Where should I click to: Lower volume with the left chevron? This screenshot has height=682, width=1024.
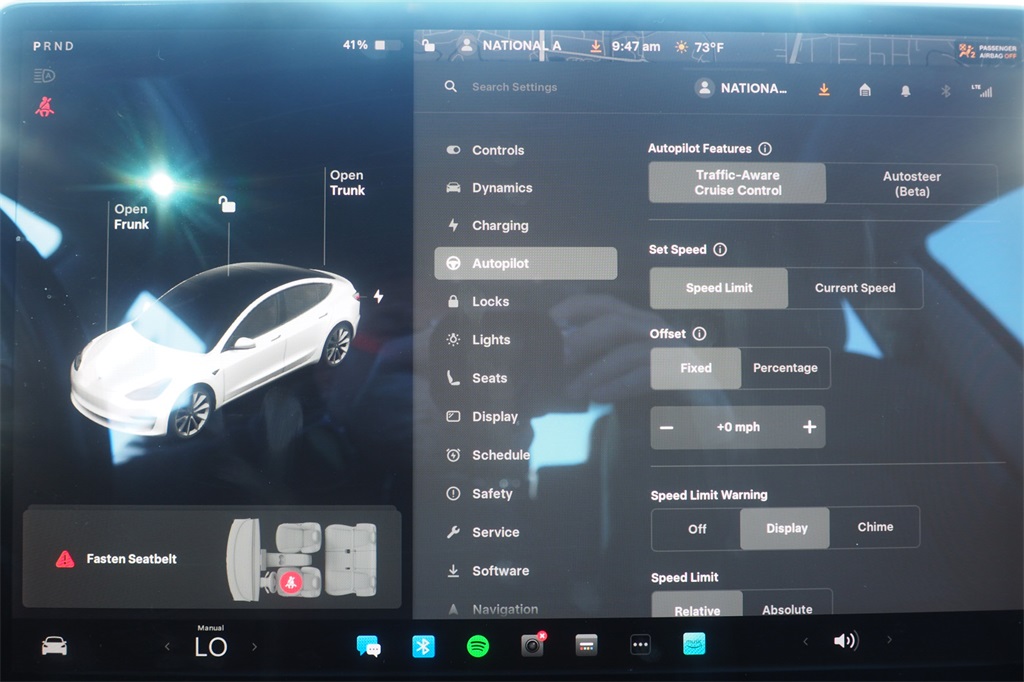805,641
